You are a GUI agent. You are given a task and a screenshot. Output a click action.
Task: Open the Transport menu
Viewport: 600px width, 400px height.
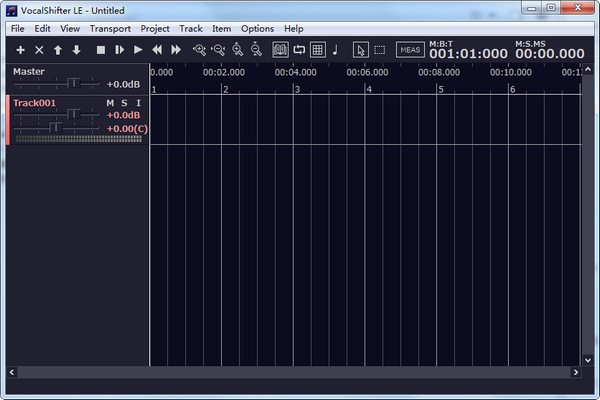click(x=110, y=29)
